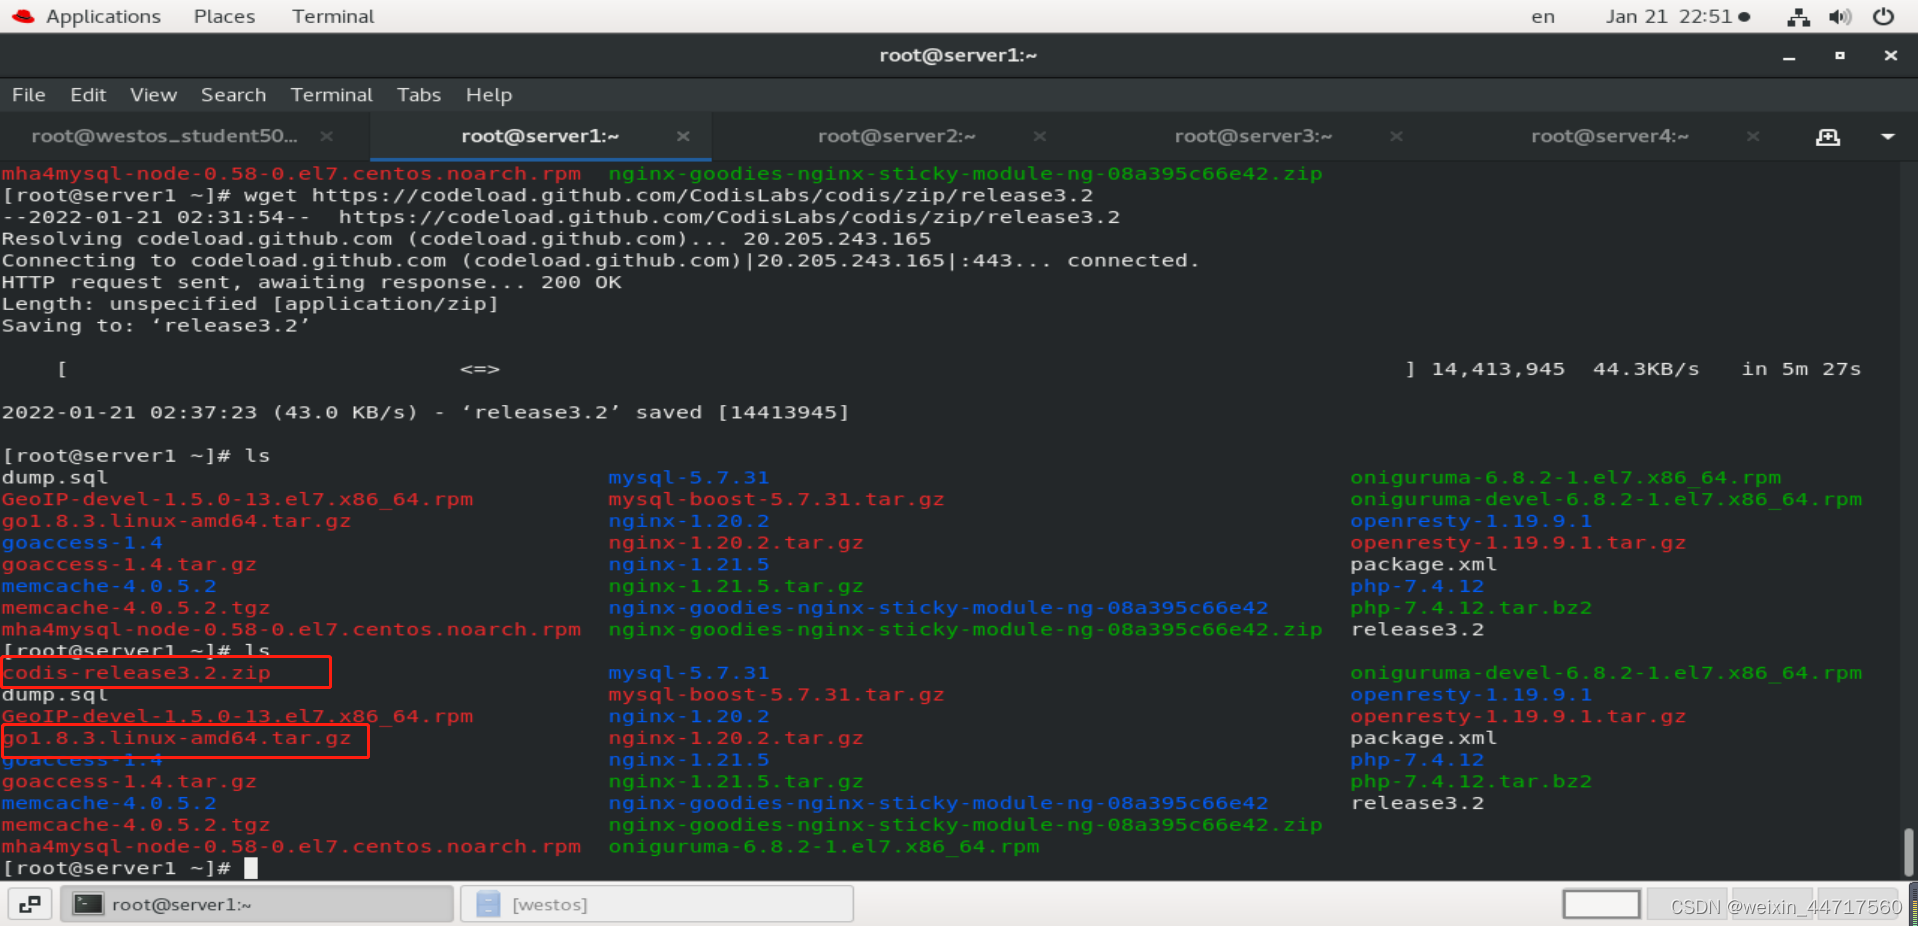This screenshot has width=1918, height=926.
Task: Click the workspace switcher box in taskbar
Action: (1601, 904)
